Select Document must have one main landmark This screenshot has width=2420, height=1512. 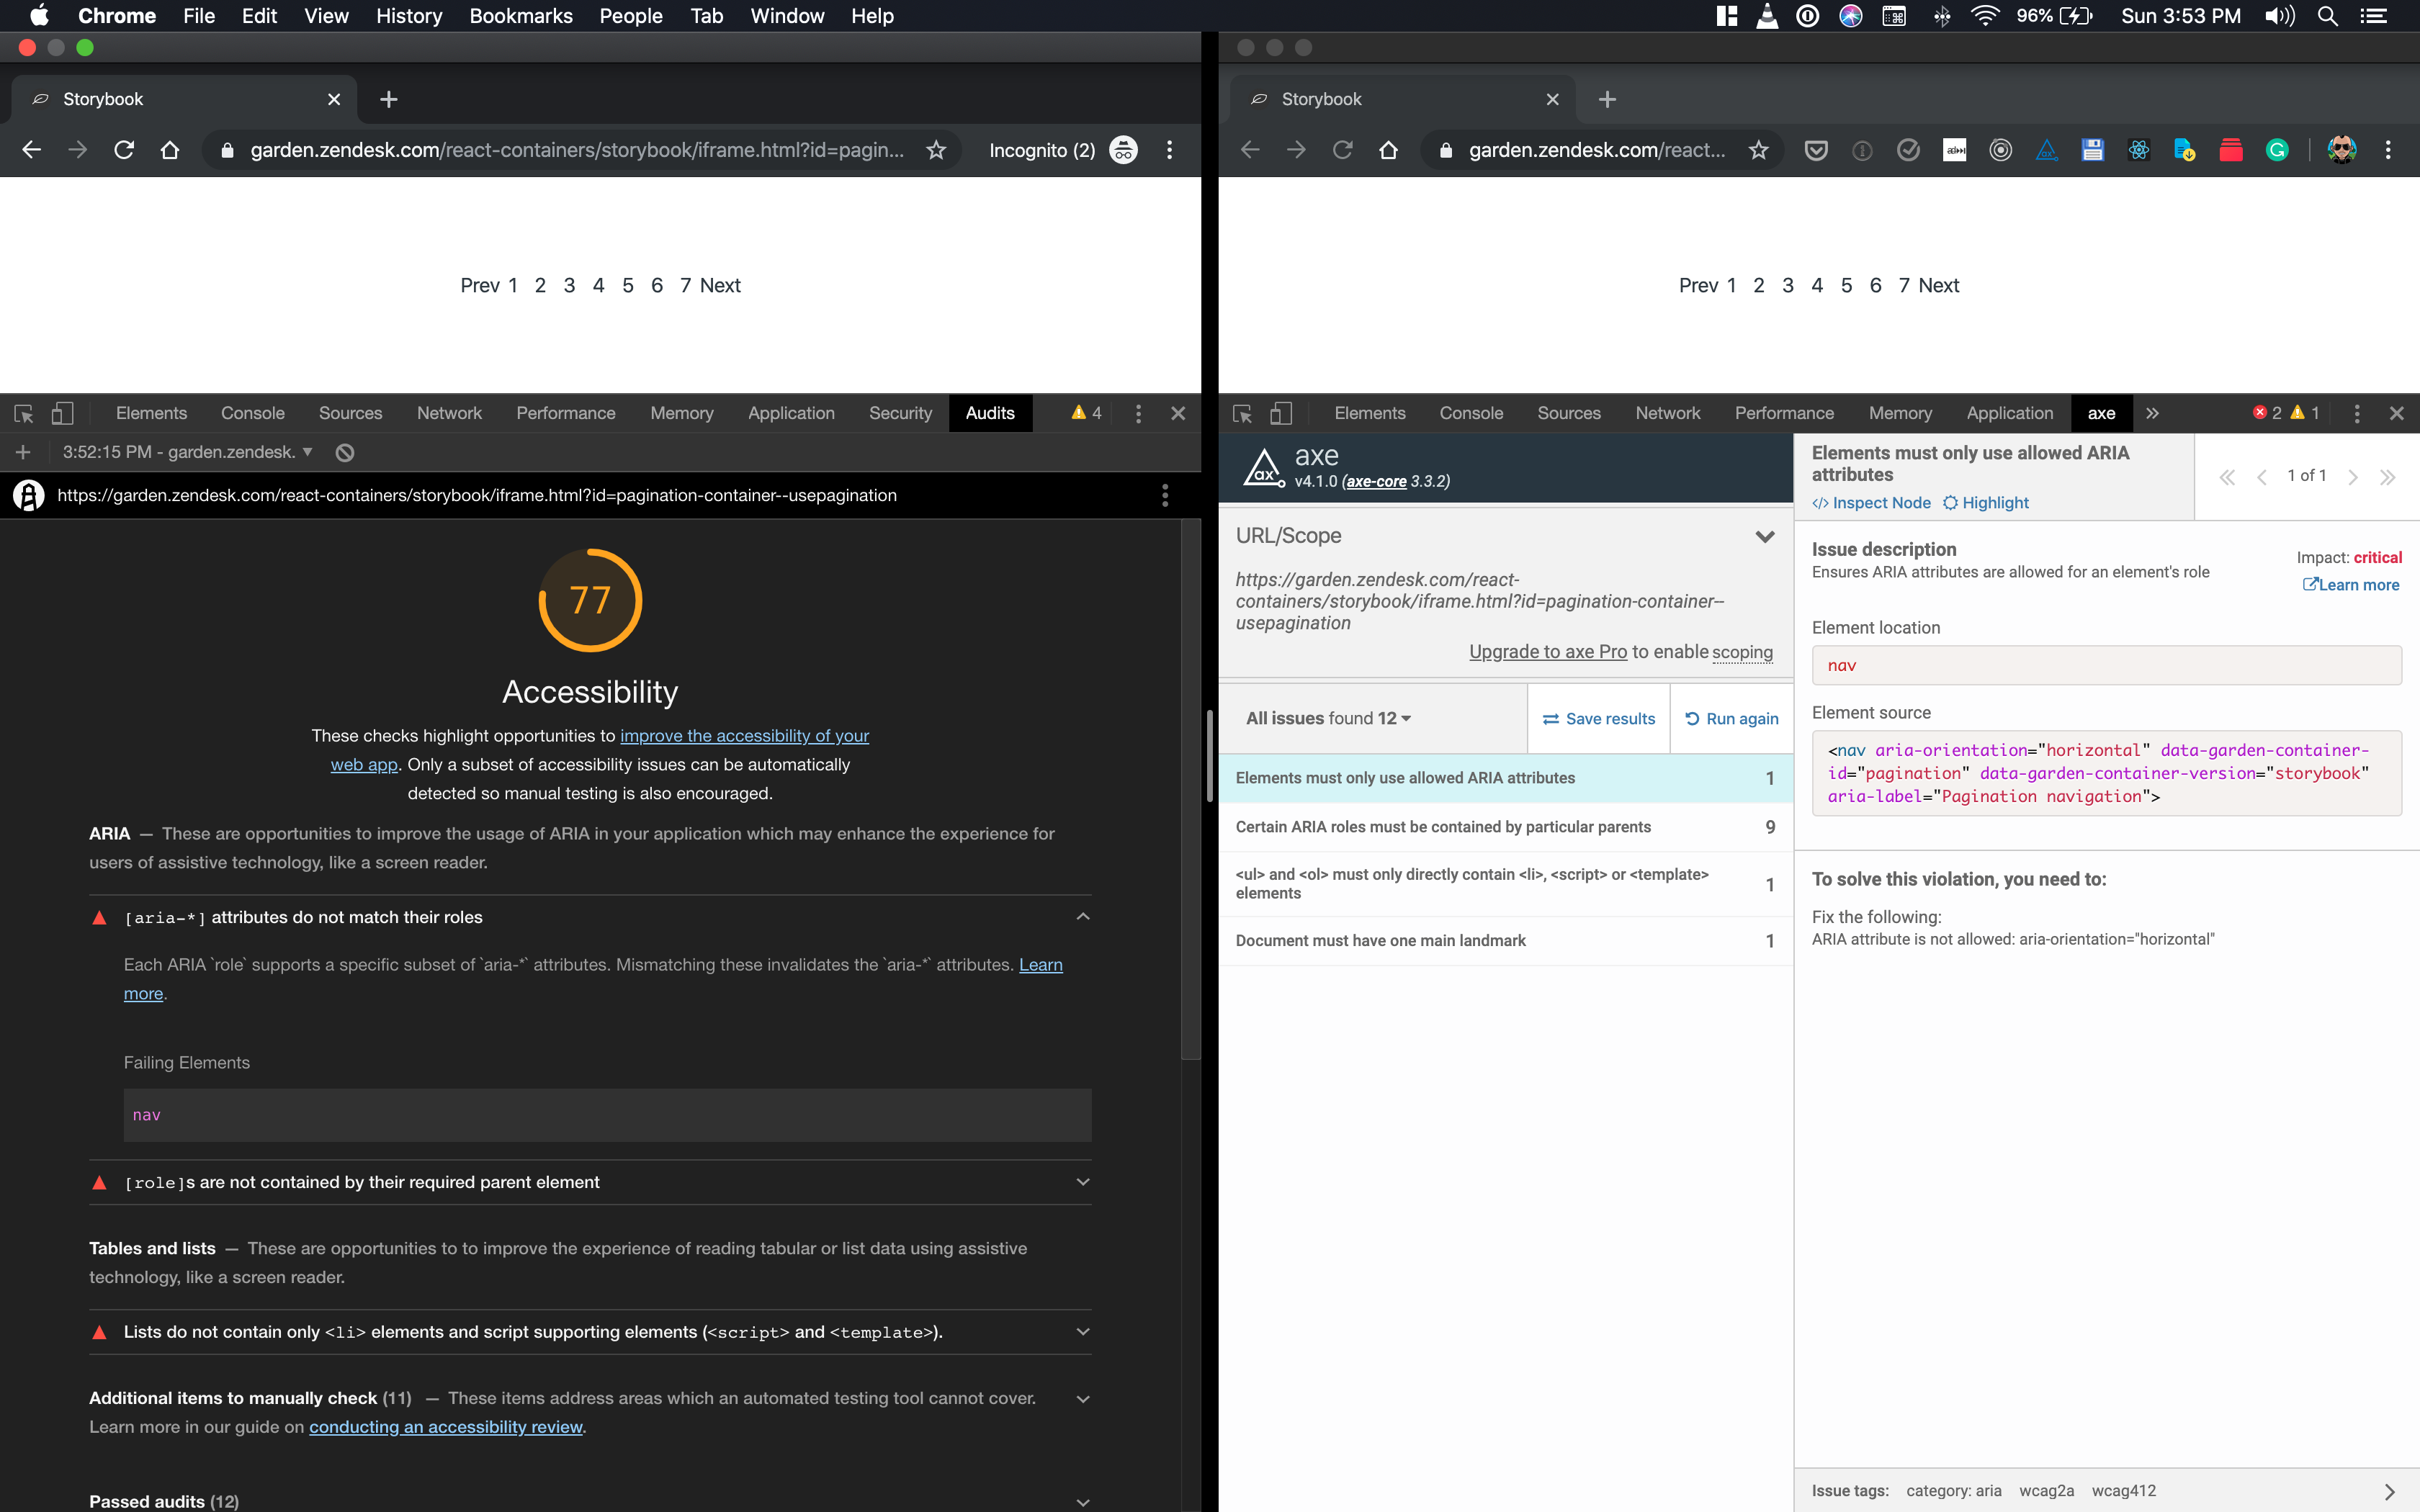click(x=1505, y=941)
